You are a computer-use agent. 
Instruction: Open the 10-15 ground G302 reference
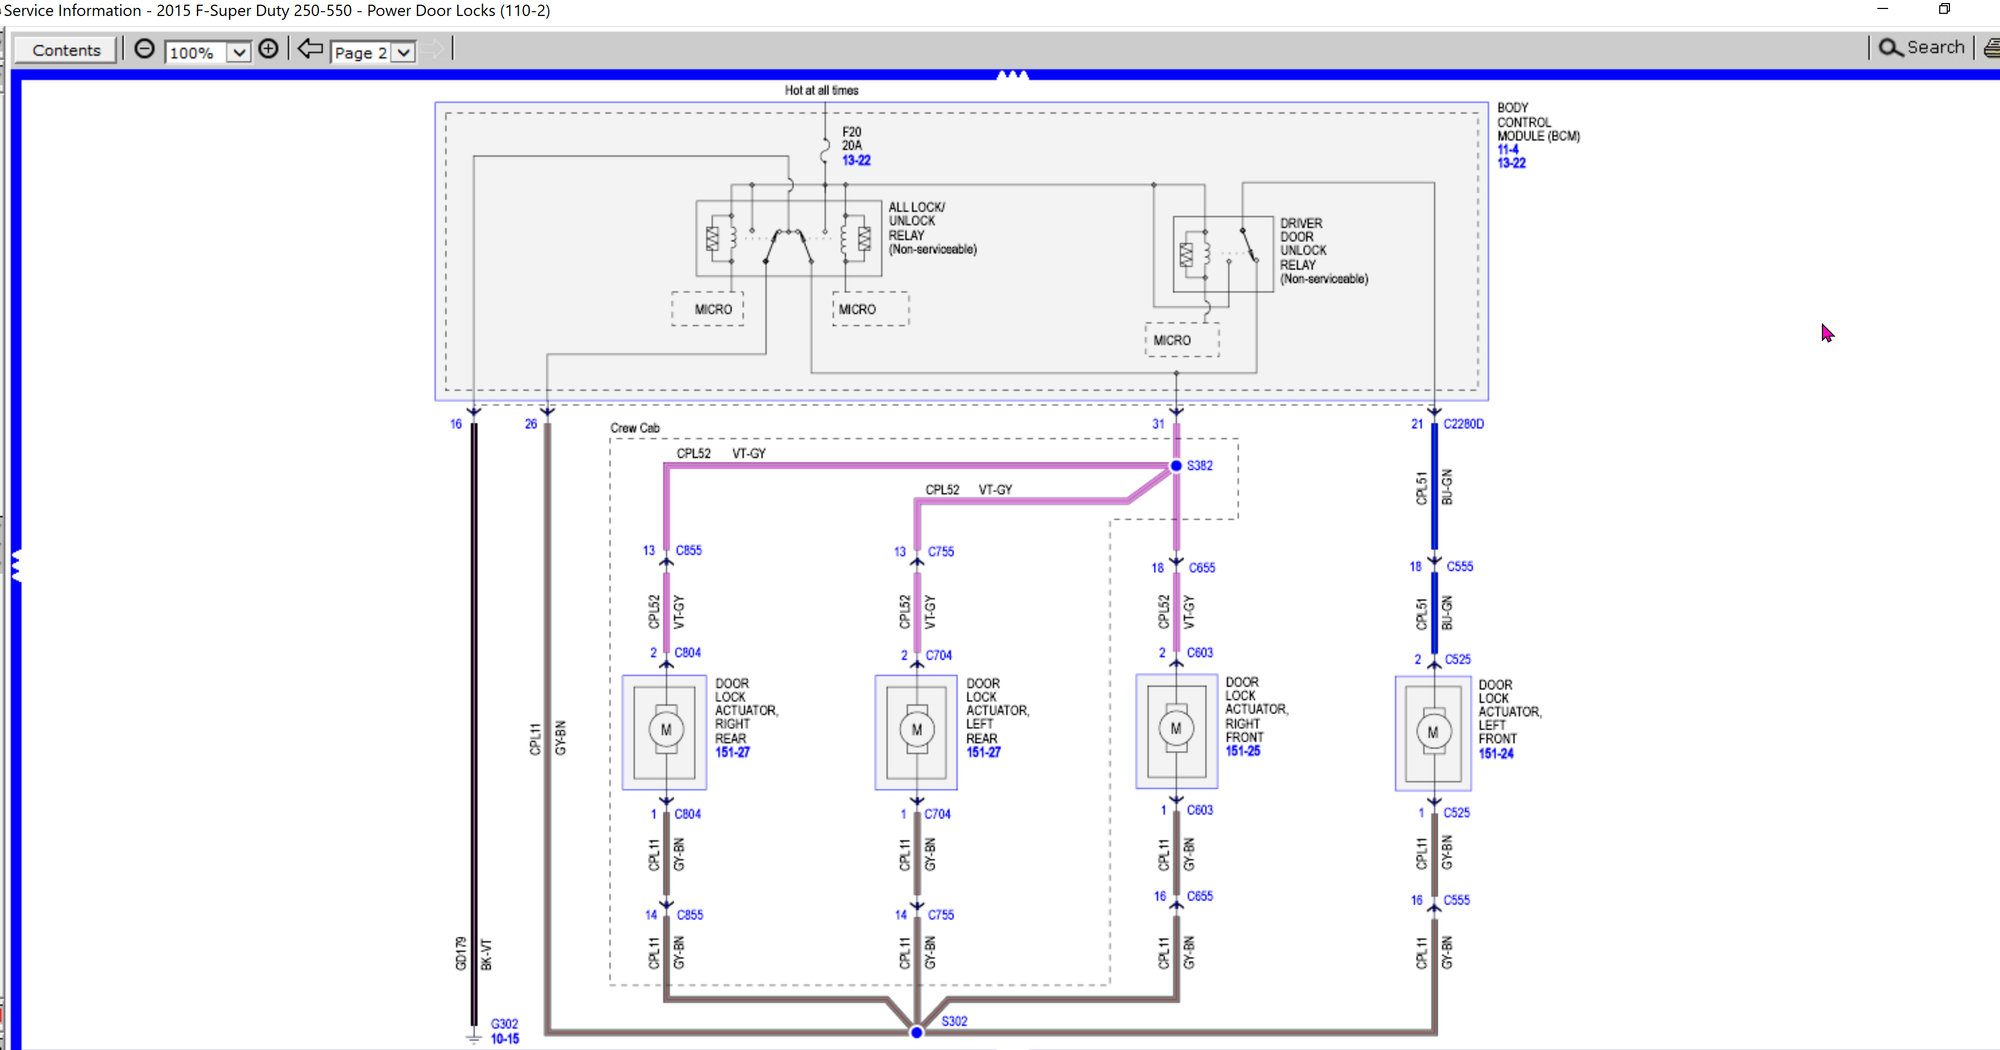point(505,1039)
